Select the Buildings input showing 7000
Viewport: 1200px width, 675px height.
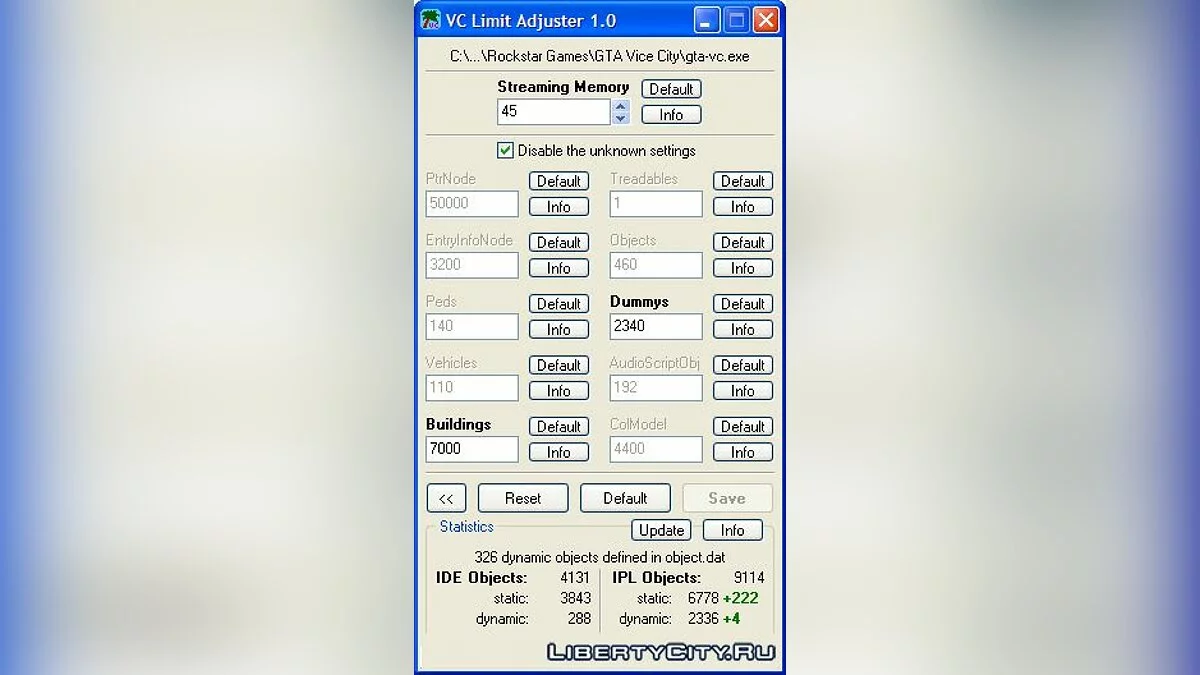(471, 449)
